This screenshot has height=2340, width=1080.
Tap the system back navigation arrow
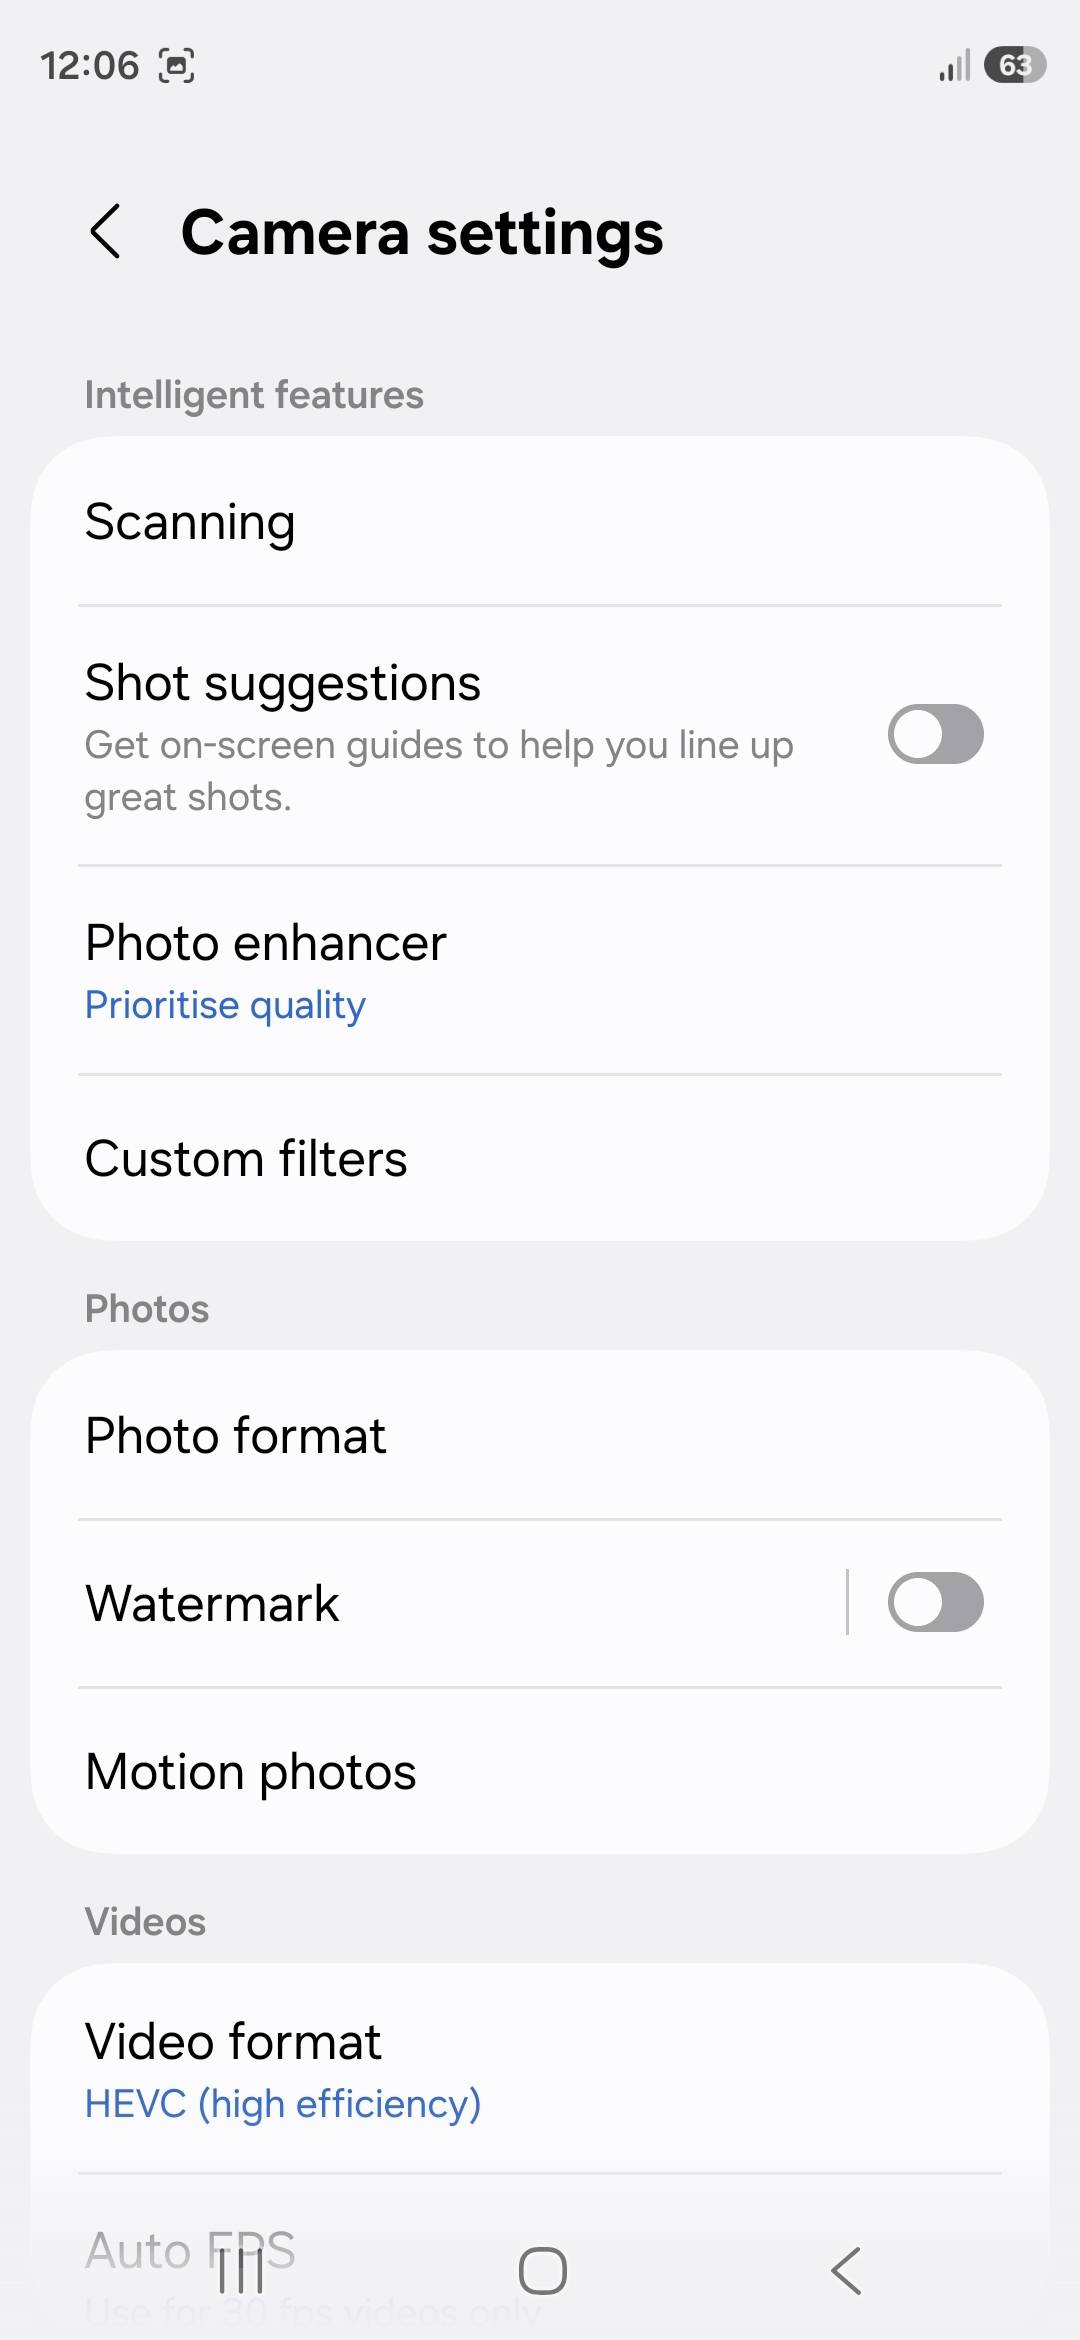846,2270
